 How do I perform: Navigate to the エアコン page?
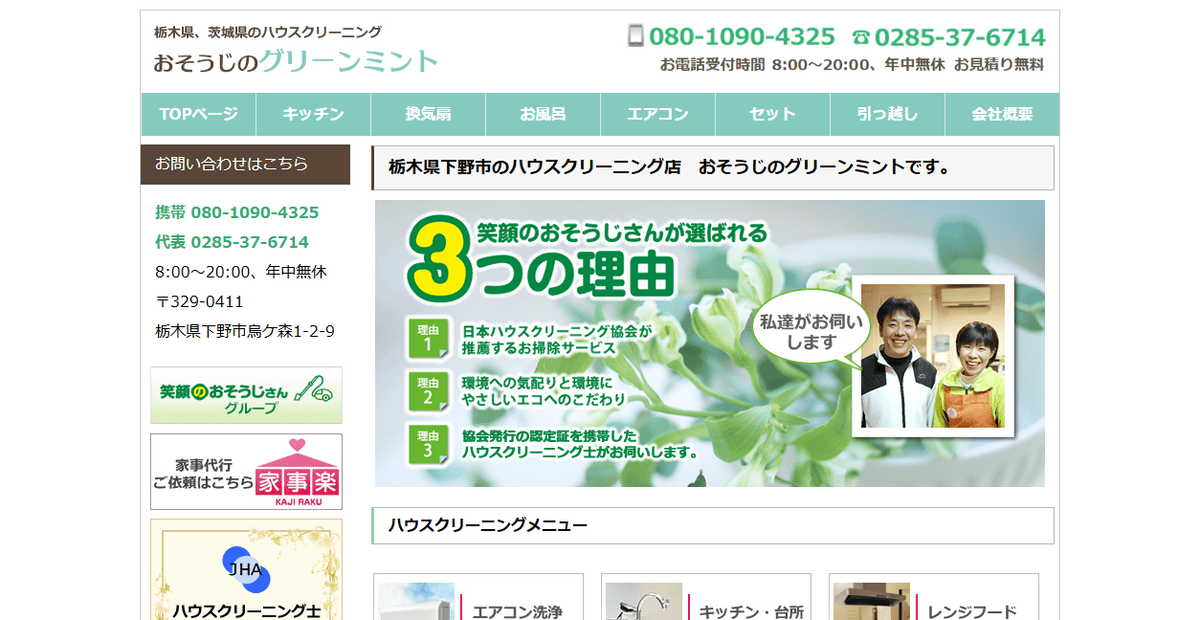click(x=658, y=114)
